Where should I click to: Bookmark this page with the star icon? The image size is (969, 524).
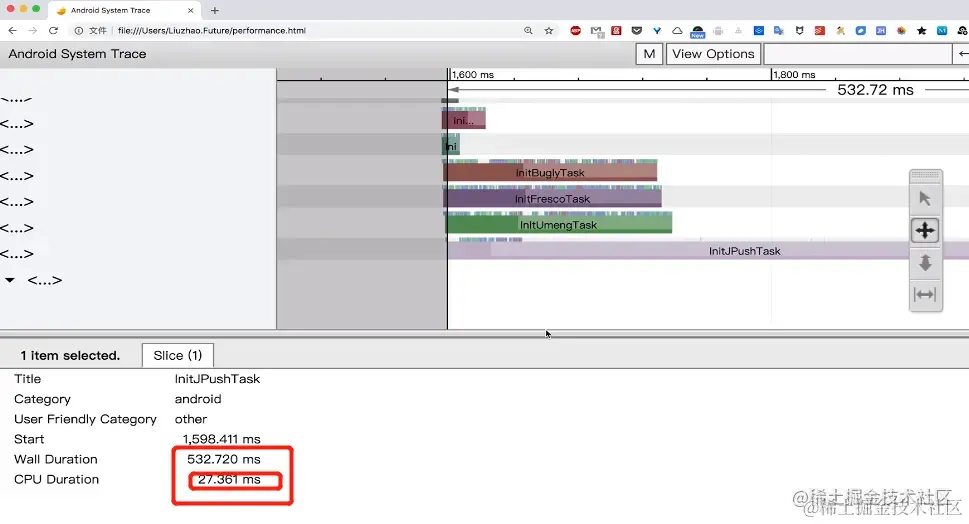(x=549, y=30)
